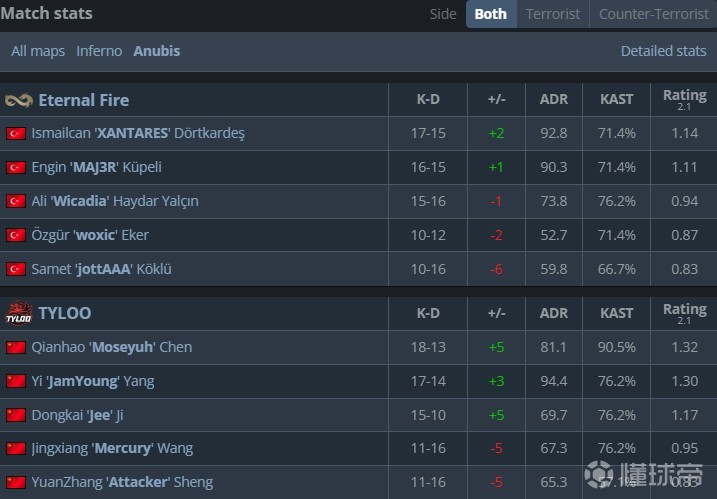The image size is (717, 499).
Task: Open the Detailed stats link
Action: (663, 51)
